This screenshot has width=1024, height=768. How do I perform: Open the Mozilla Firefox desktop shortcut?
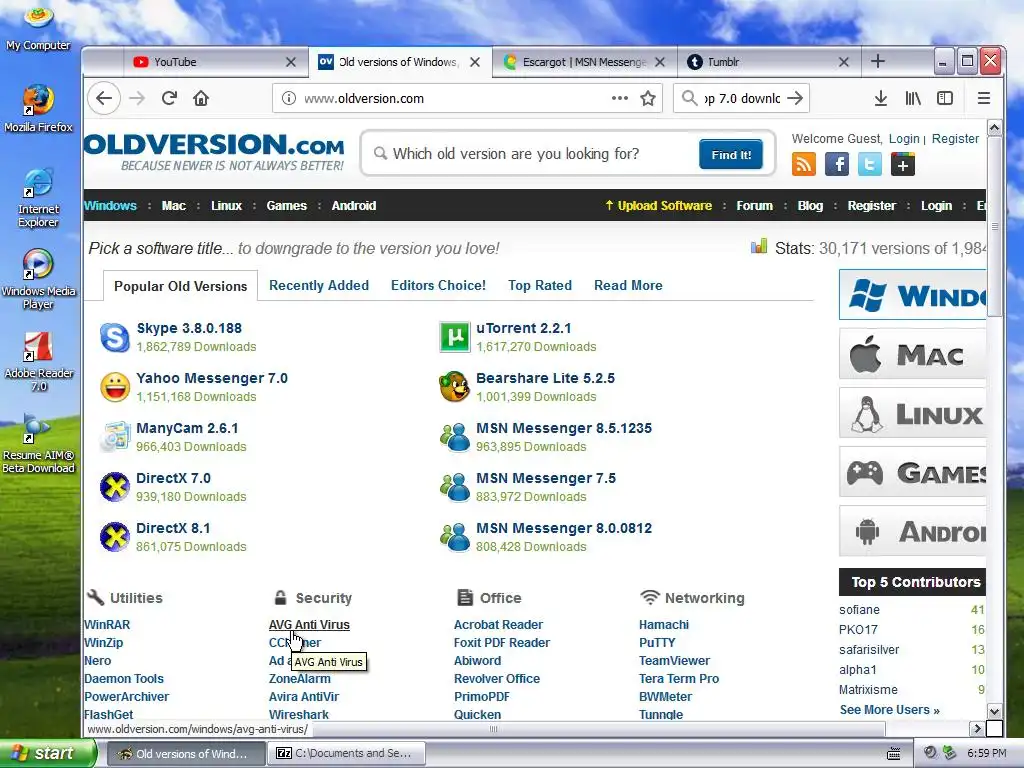[x=39, y=108]
